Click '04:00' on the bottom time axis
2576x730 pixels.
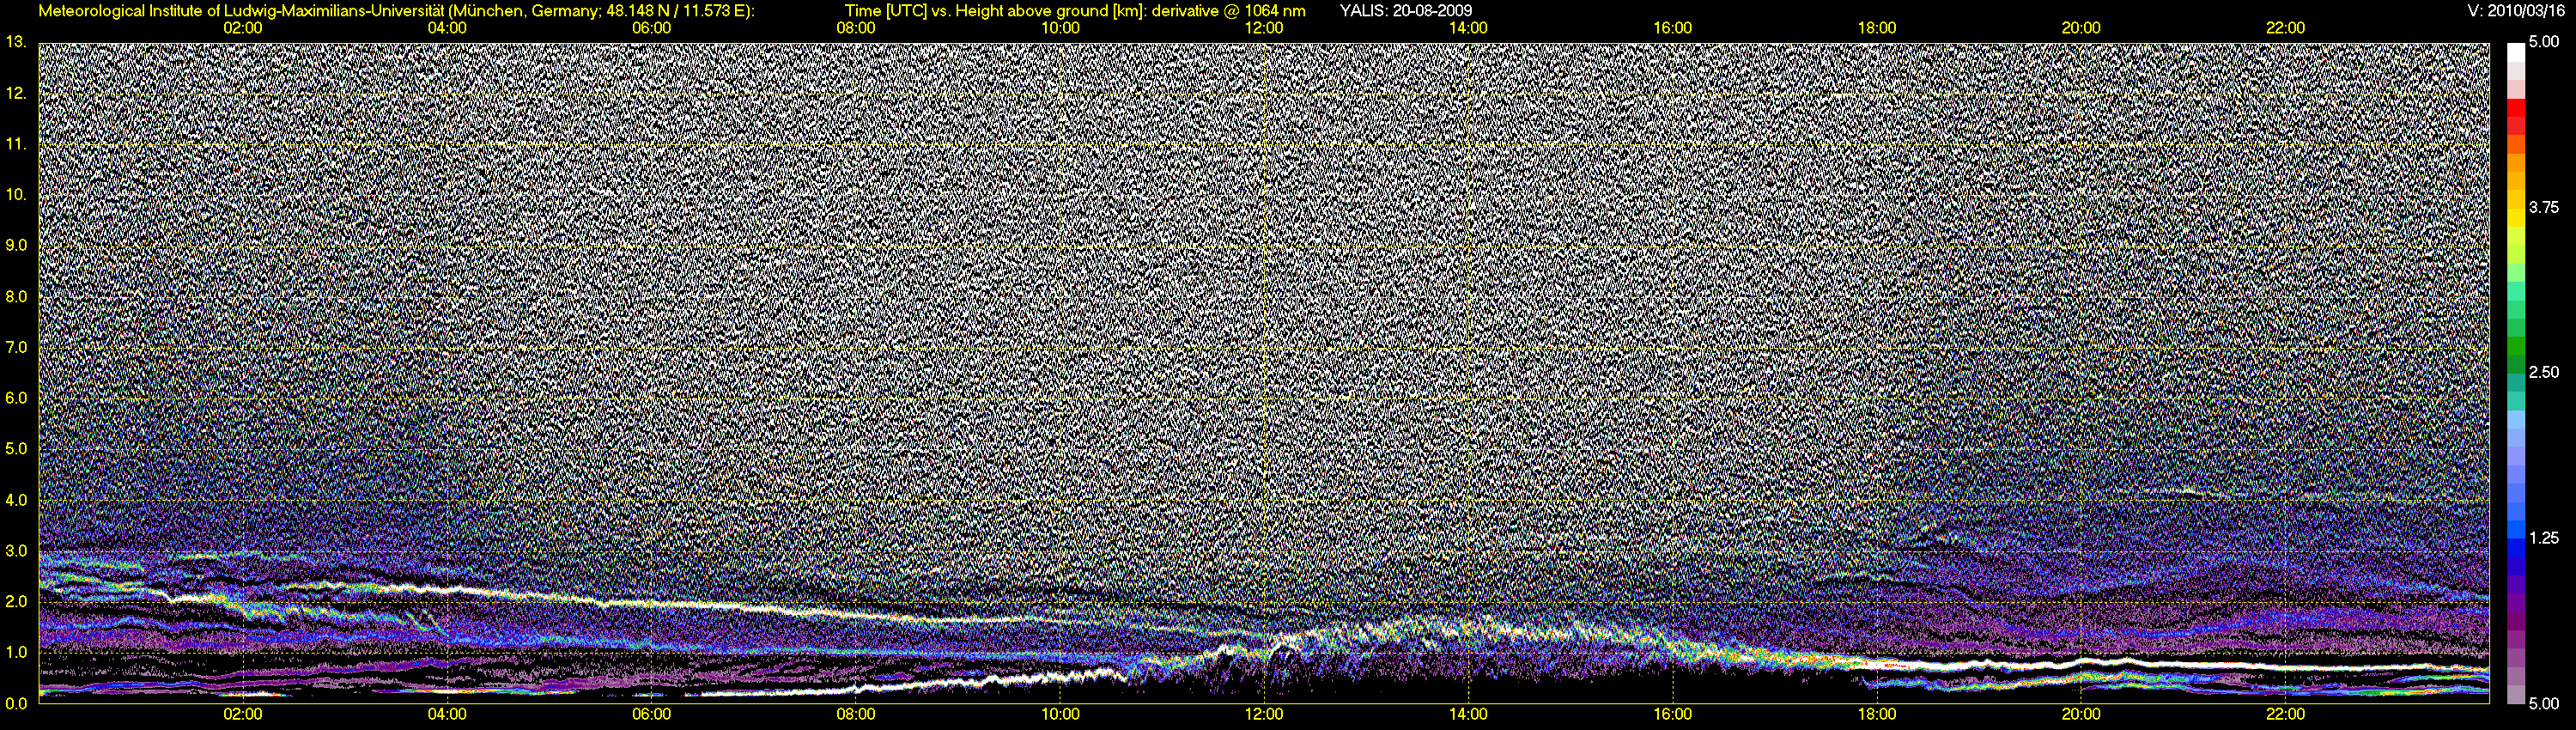[x=447, y=715]
